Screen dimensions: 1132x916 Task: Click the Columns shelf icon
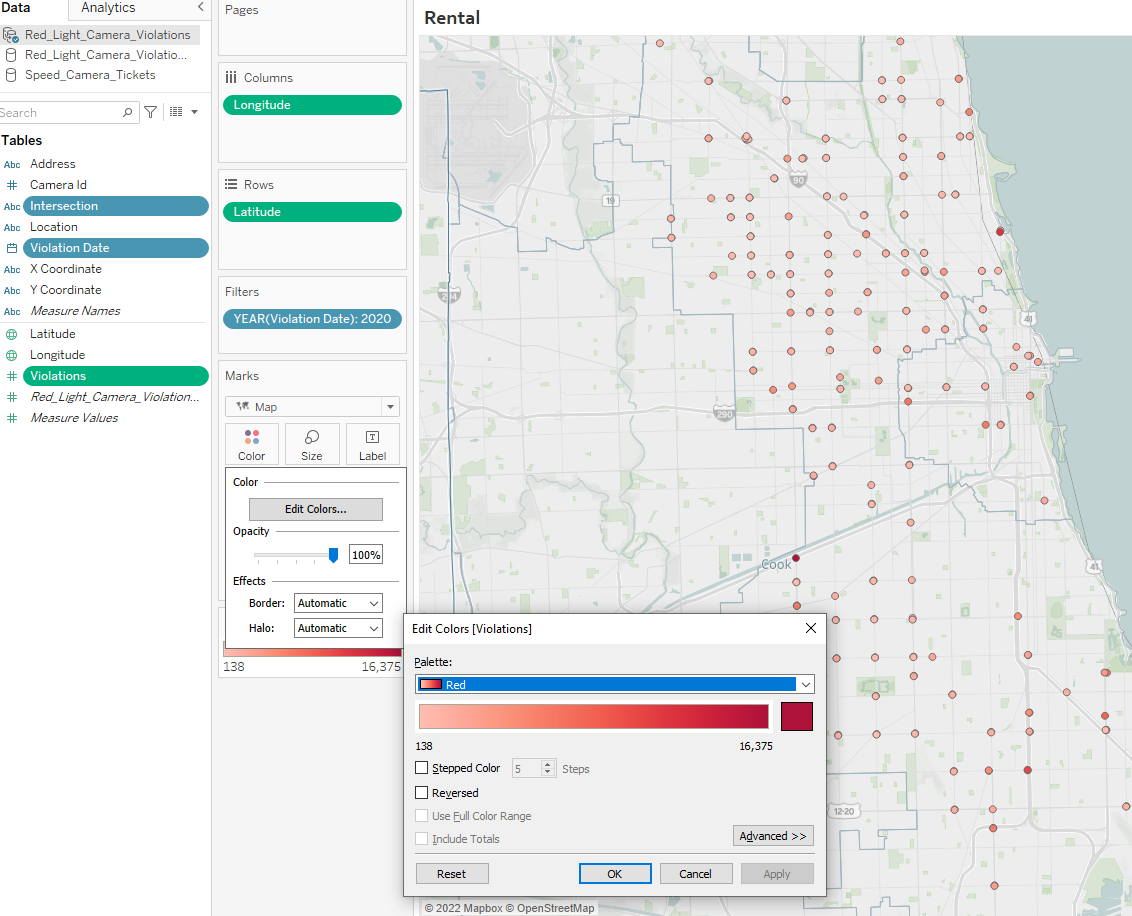click(231, 77)
